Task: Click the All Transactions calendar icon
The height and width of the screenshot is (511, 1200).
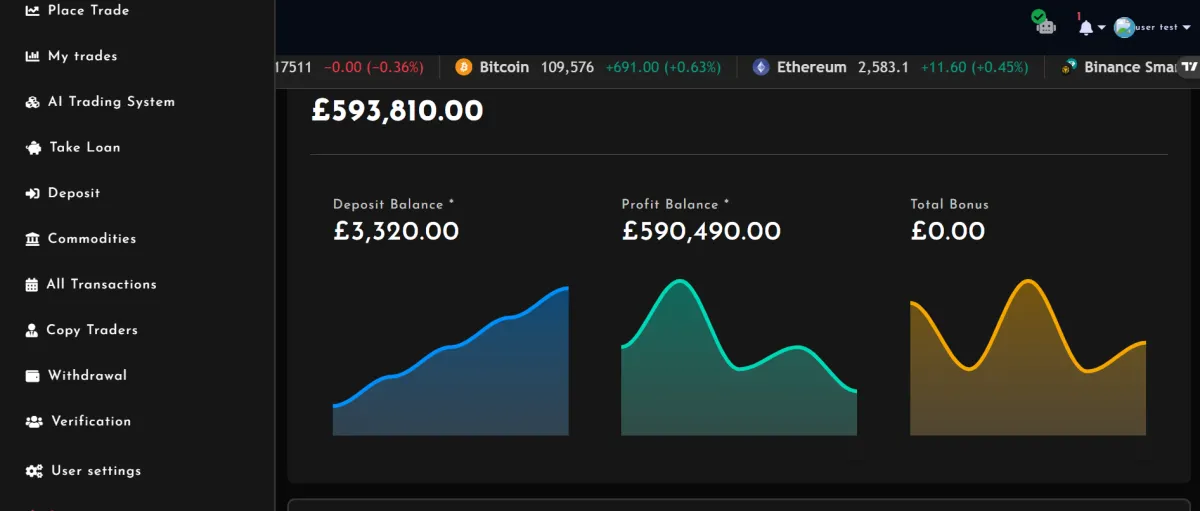Action: [x=32, y=284]
